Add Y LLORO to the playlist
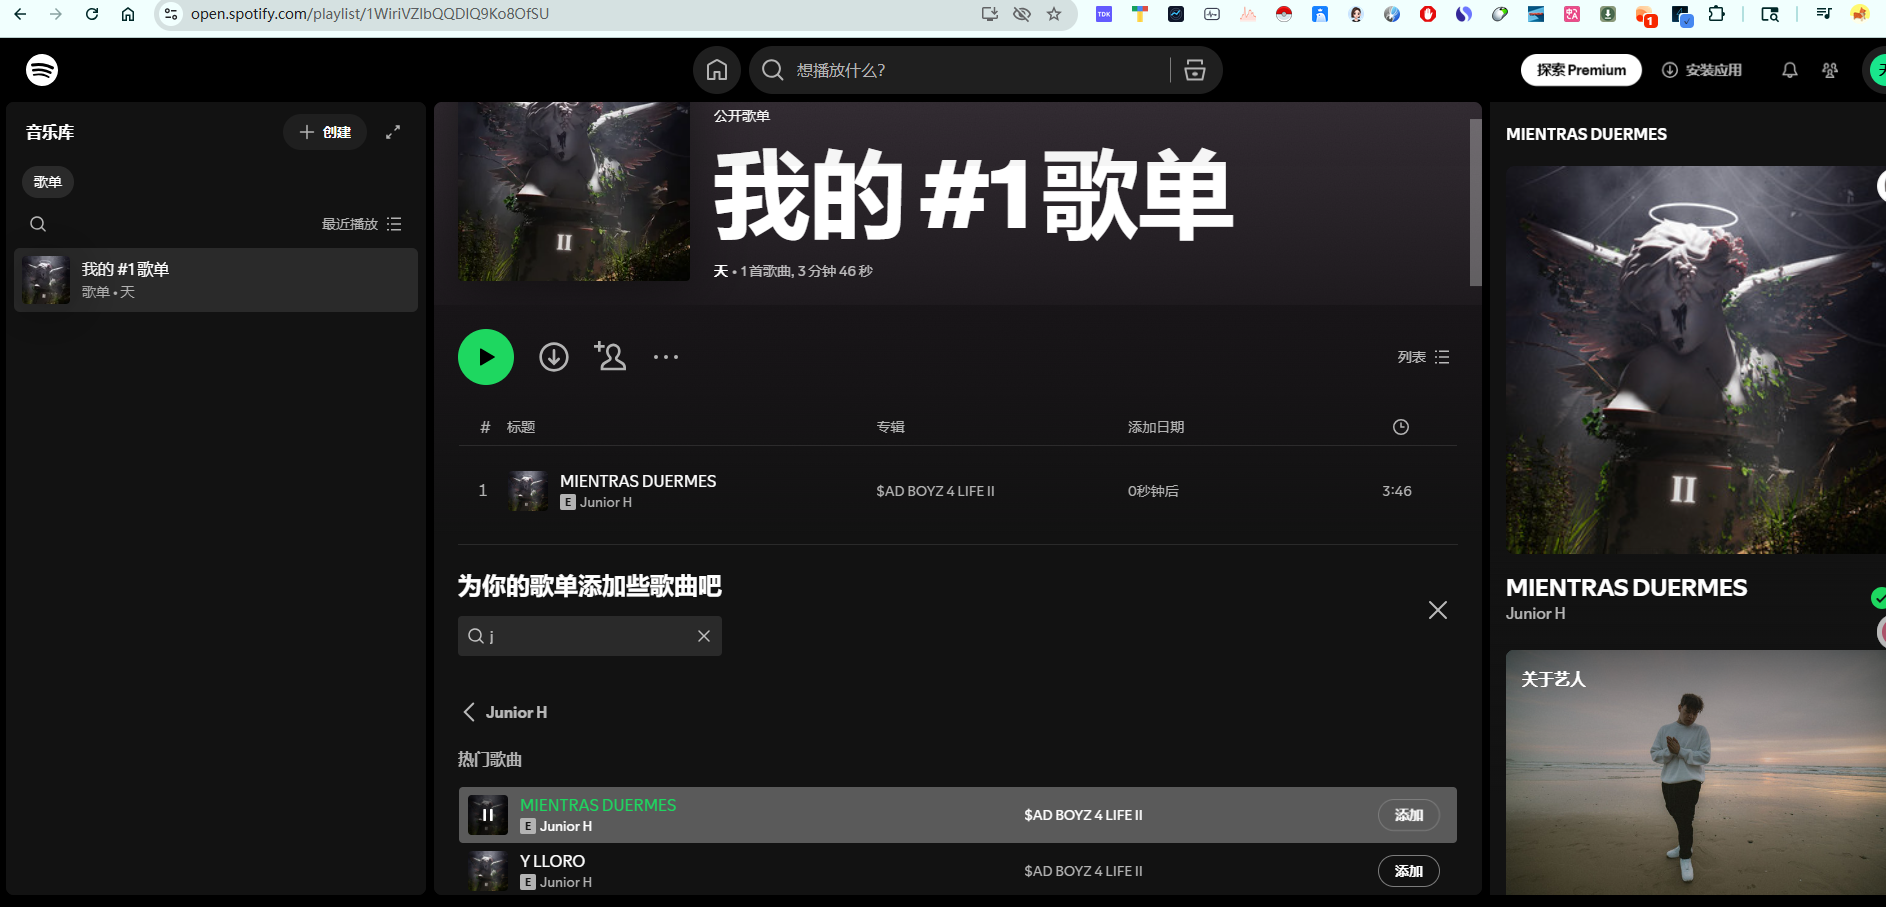1886x907 pixels. point(1409,871)
